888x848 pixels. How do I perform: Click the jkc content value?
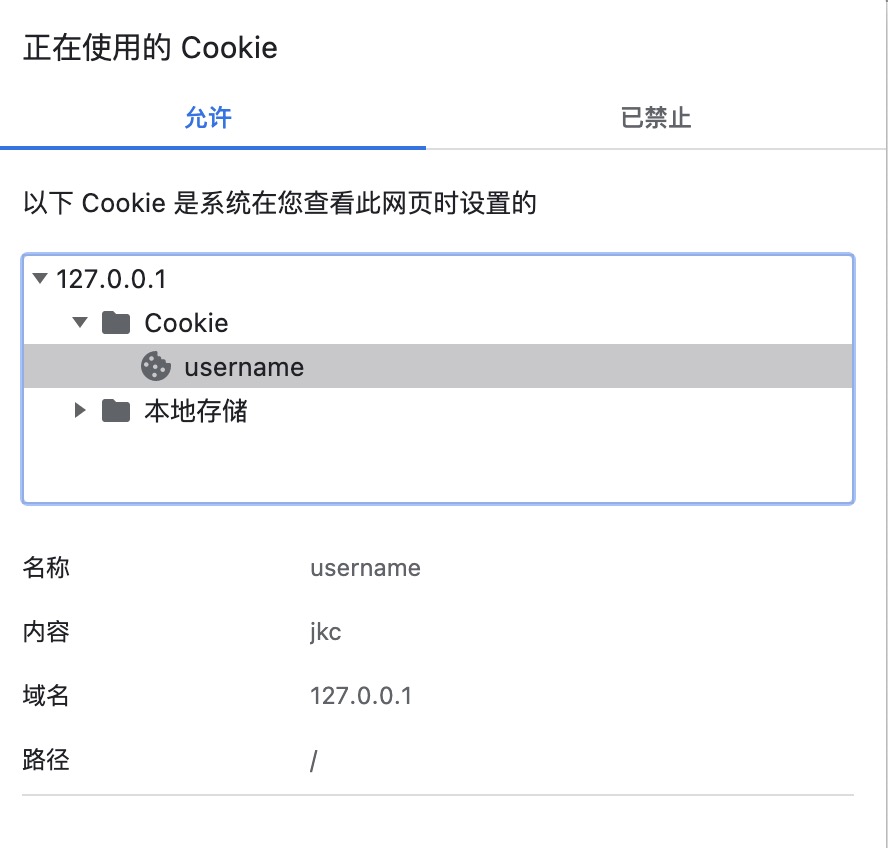[324, 632]
